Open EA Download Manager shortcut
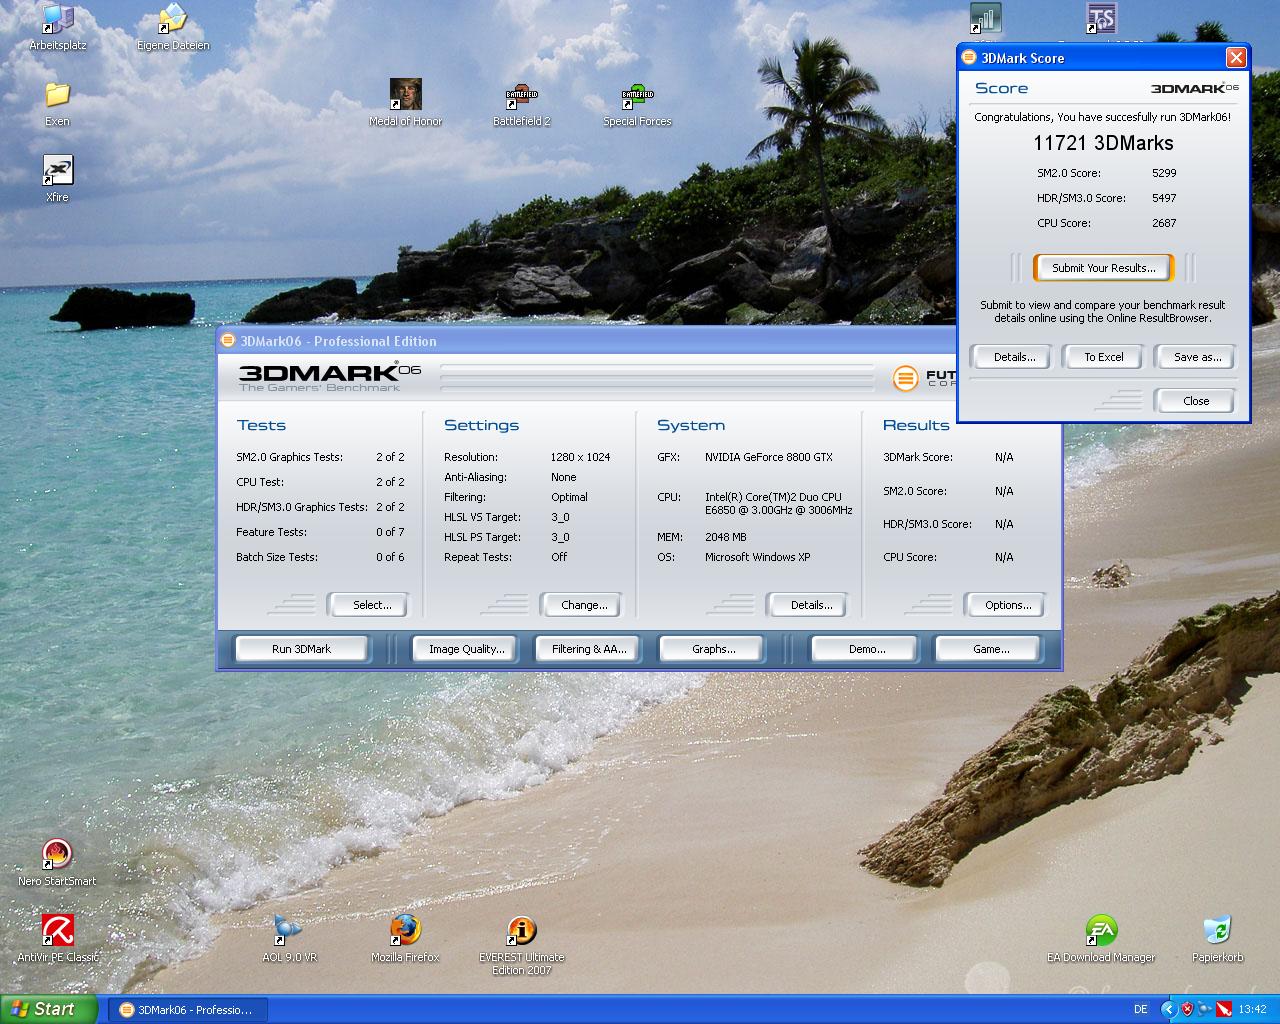Image resolution: width=1280 pixels, height=1024 pixels. tap(1101, 939)
